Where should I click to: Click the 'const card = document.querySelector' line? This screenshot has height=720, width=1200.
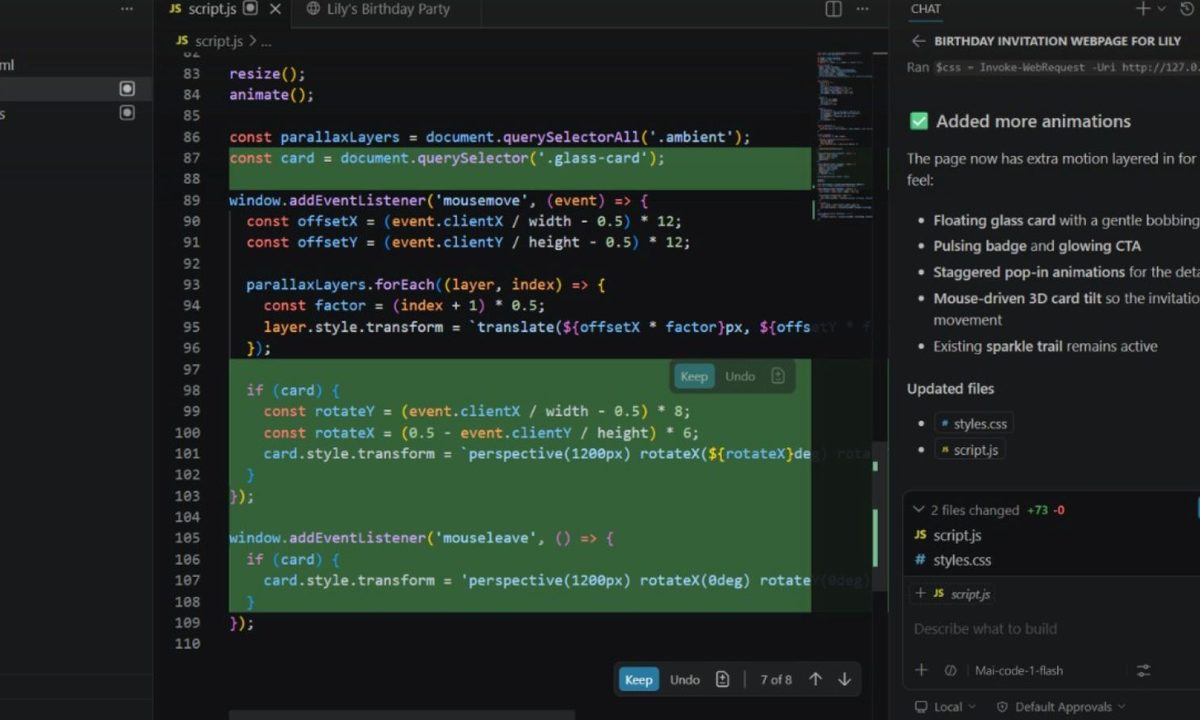tap(447, 158)
